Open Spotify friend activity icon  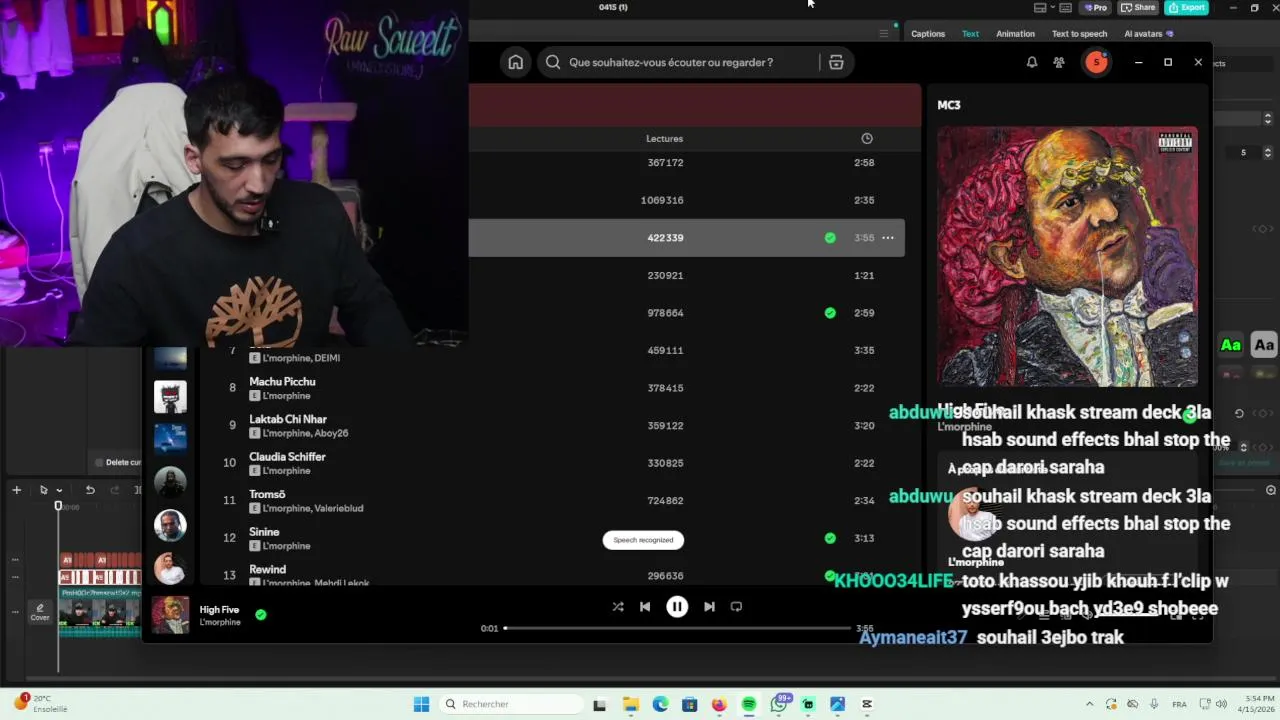(x=1059, y=62)
